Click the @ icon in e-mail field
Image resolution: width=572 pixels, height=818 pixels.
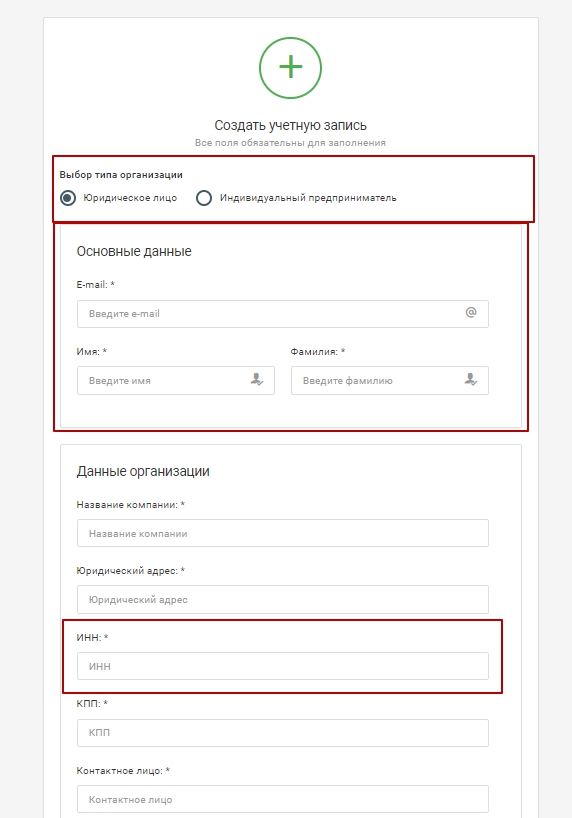pos(471,312)
